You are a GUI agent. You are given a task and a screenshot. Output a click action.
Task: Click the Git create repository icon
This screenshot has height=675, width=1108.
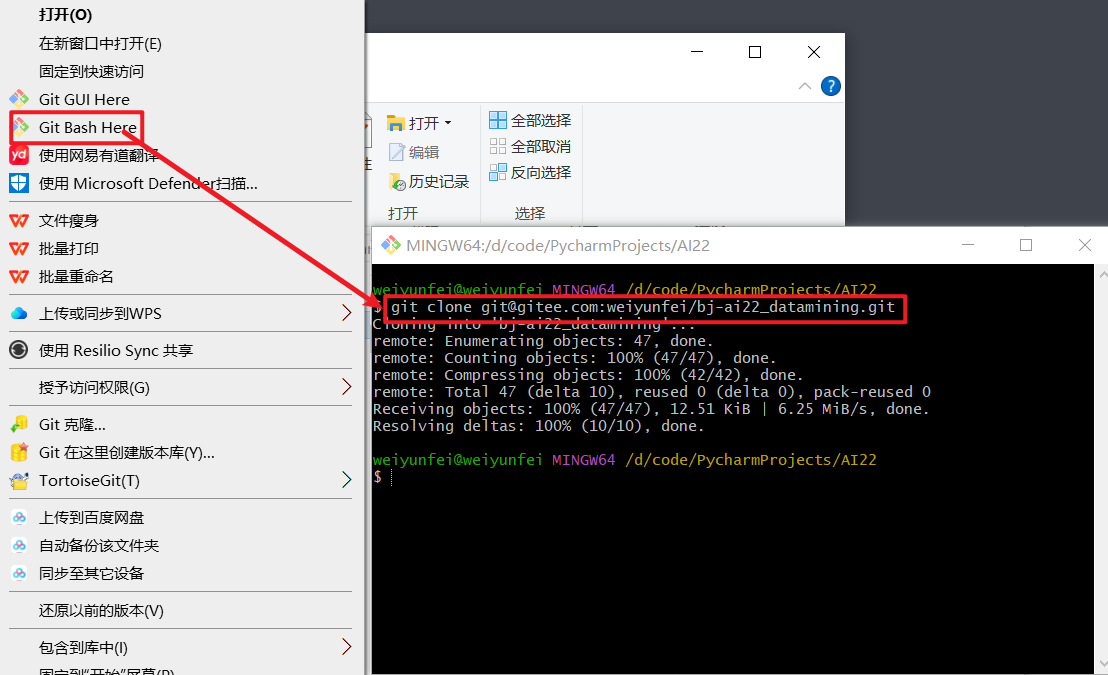[x=19, y=452]
